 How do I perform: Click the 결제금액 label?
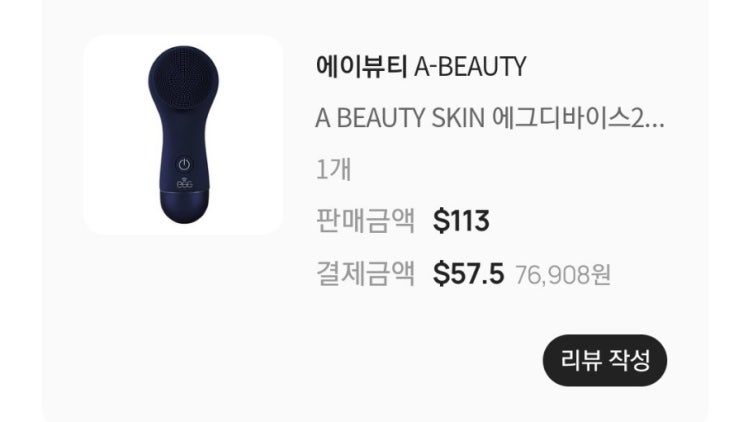tap(365, 273)
